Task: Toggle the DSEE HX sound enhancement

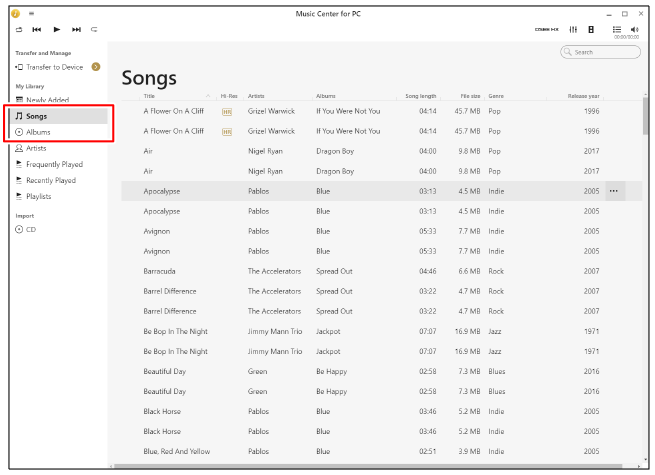Action: coord(547,30)
